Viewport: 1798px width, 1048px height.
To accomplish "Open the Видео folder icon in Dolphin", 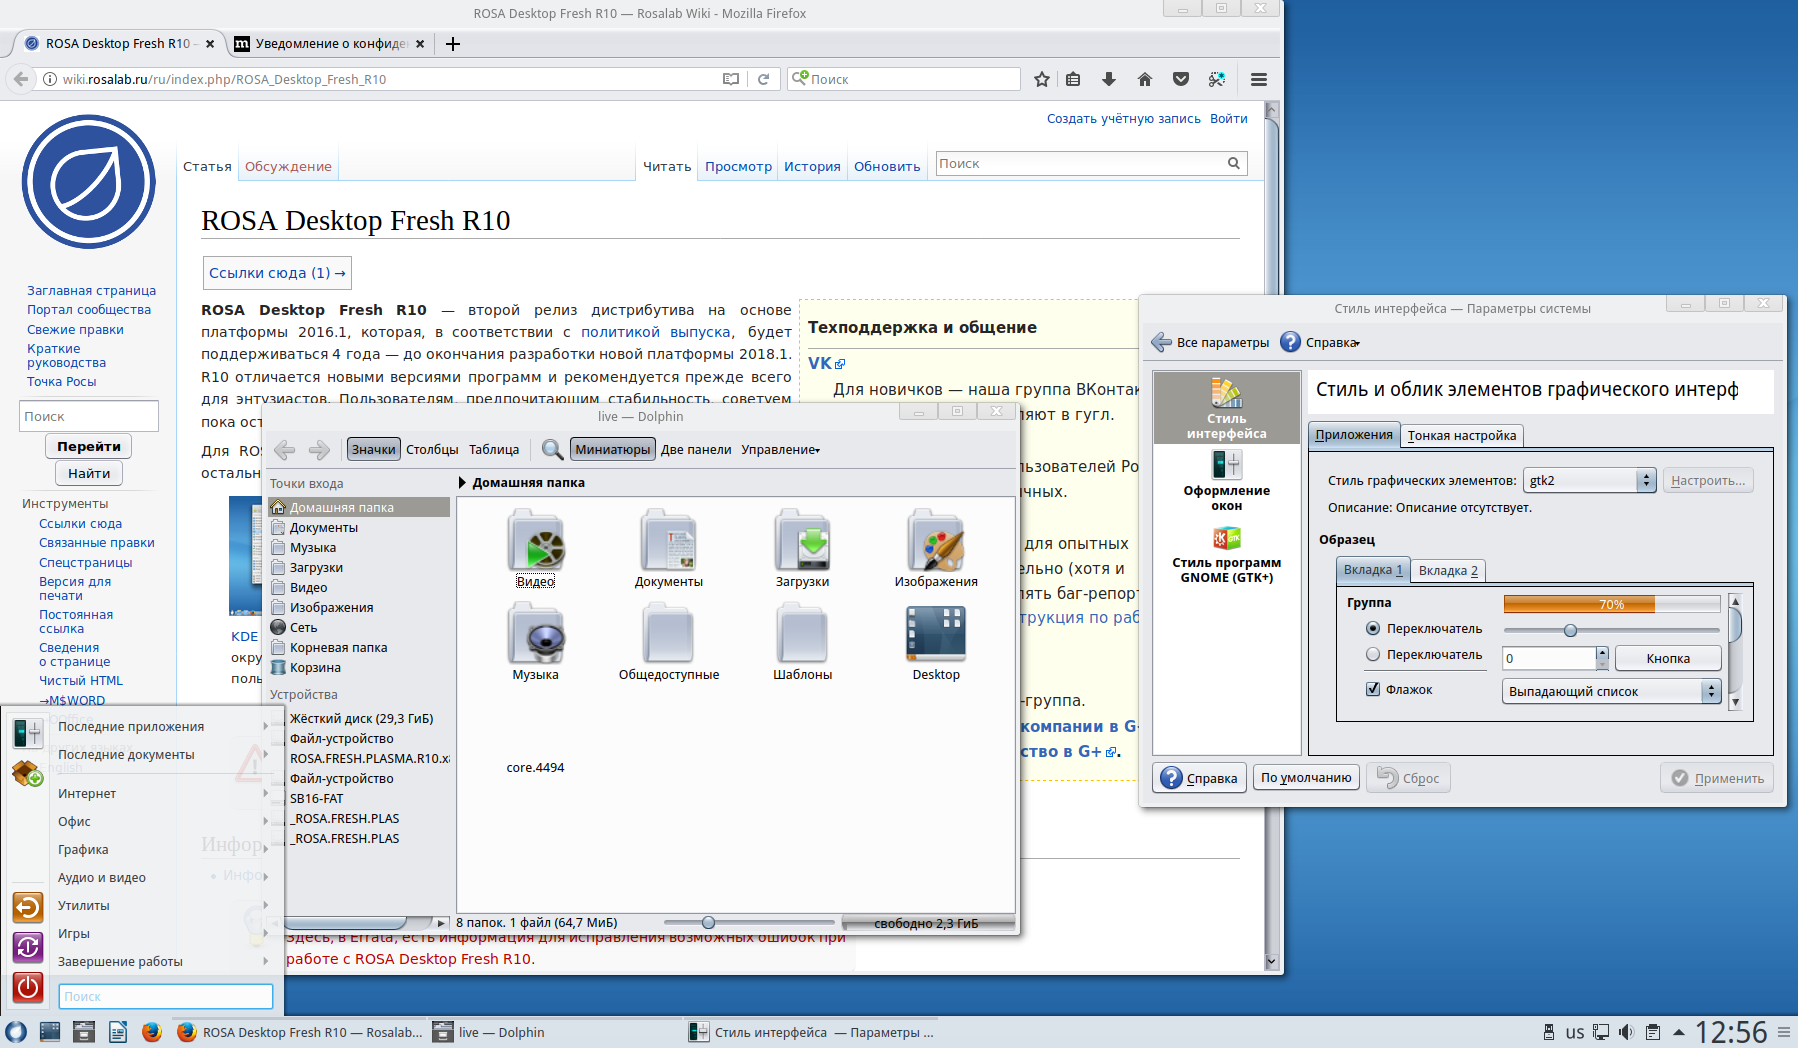I will (x=535, y=543).
